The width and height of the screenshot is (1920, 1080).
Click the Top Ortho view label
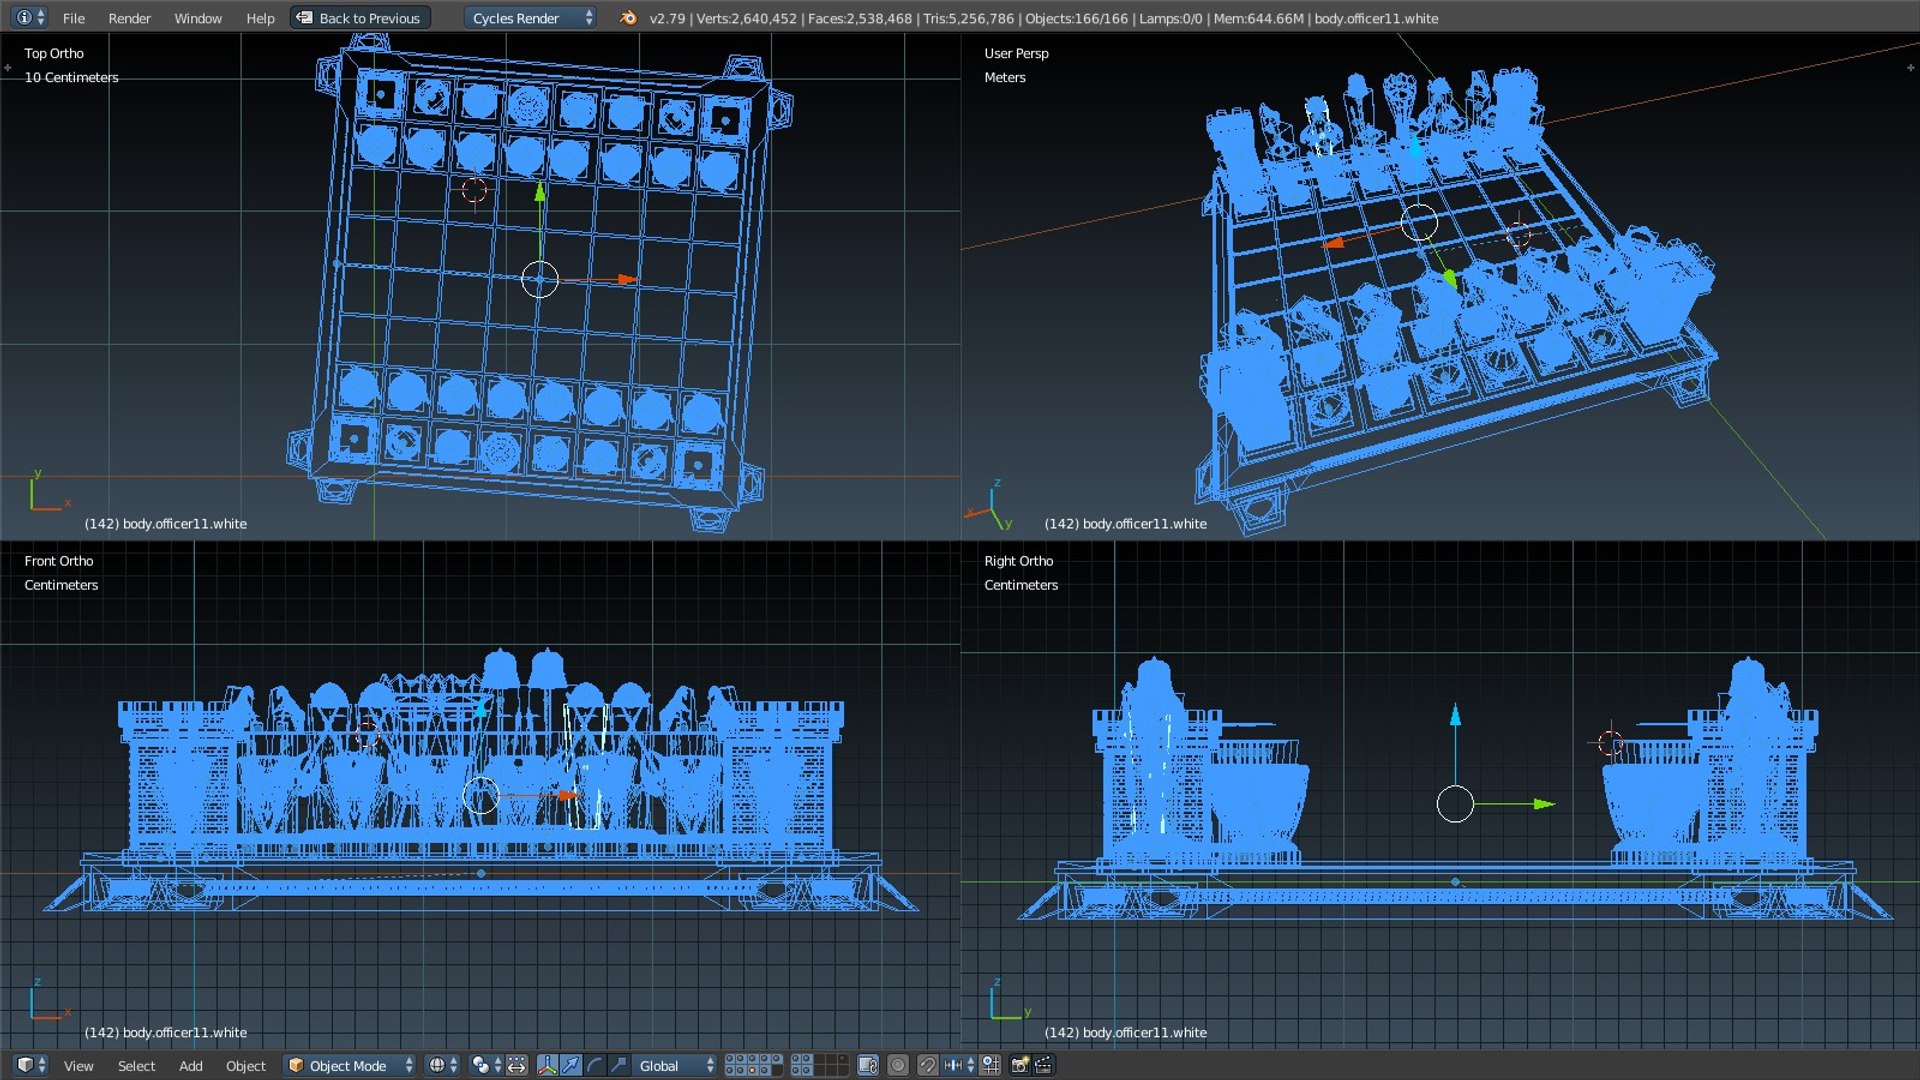tap(54, 53)
